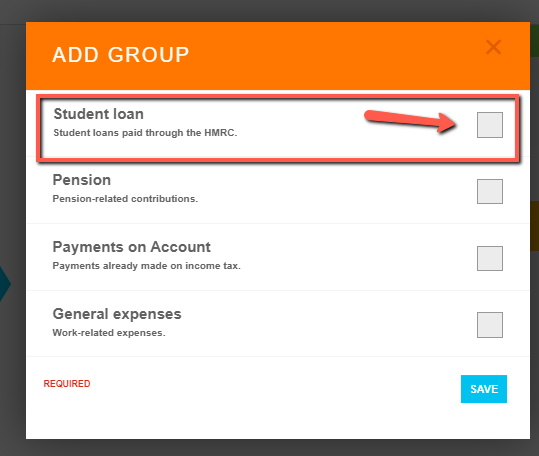This screenshot has width=539, height=456.
Task: Tick the Pension checkbox
Action: pos(490,191)
